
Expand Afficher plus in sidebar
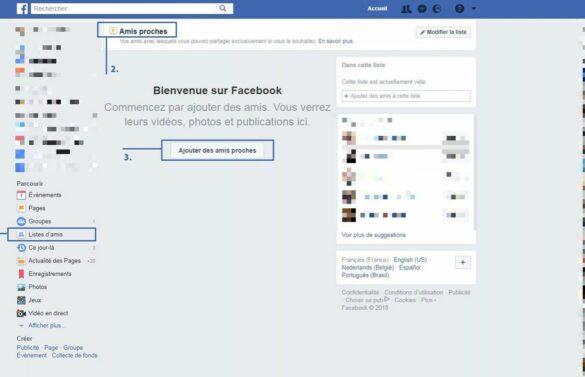(47, 325)
